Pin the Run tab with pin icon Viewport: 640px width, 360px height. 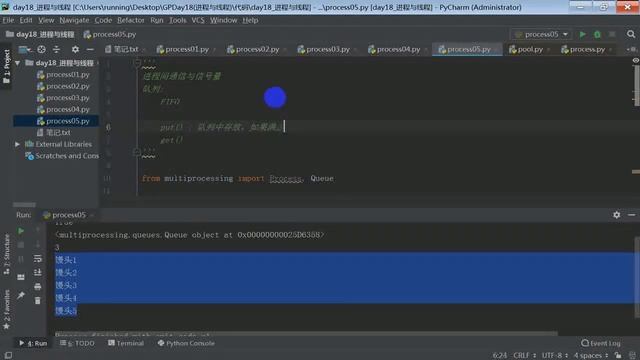point(21,295)
